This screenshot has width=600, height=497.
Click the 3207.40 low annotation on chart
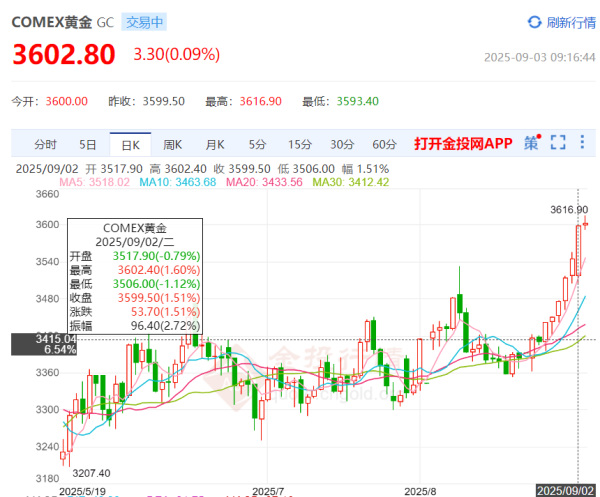[x=91, y=473]
